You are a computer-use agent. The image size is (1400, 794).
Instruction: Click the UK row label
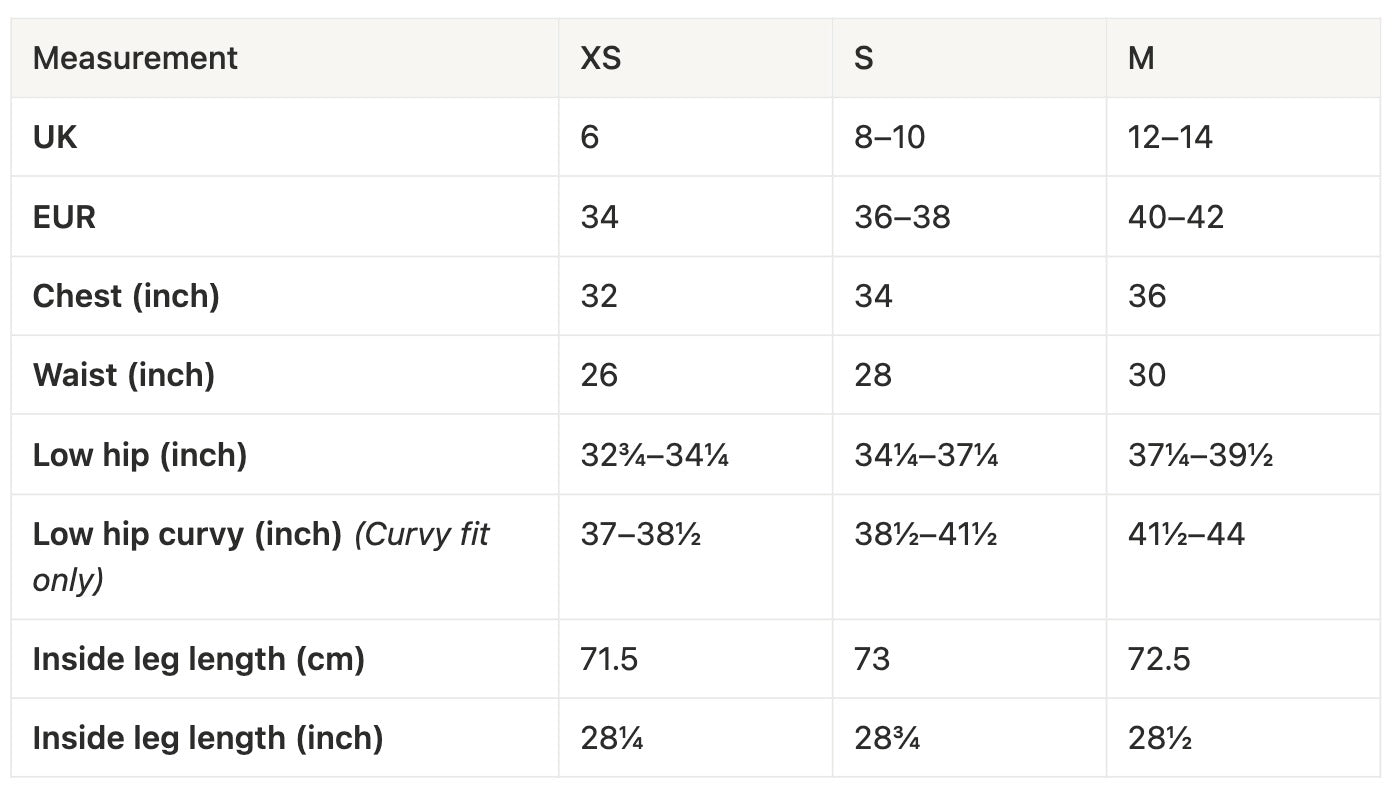[x=55, y=137]
